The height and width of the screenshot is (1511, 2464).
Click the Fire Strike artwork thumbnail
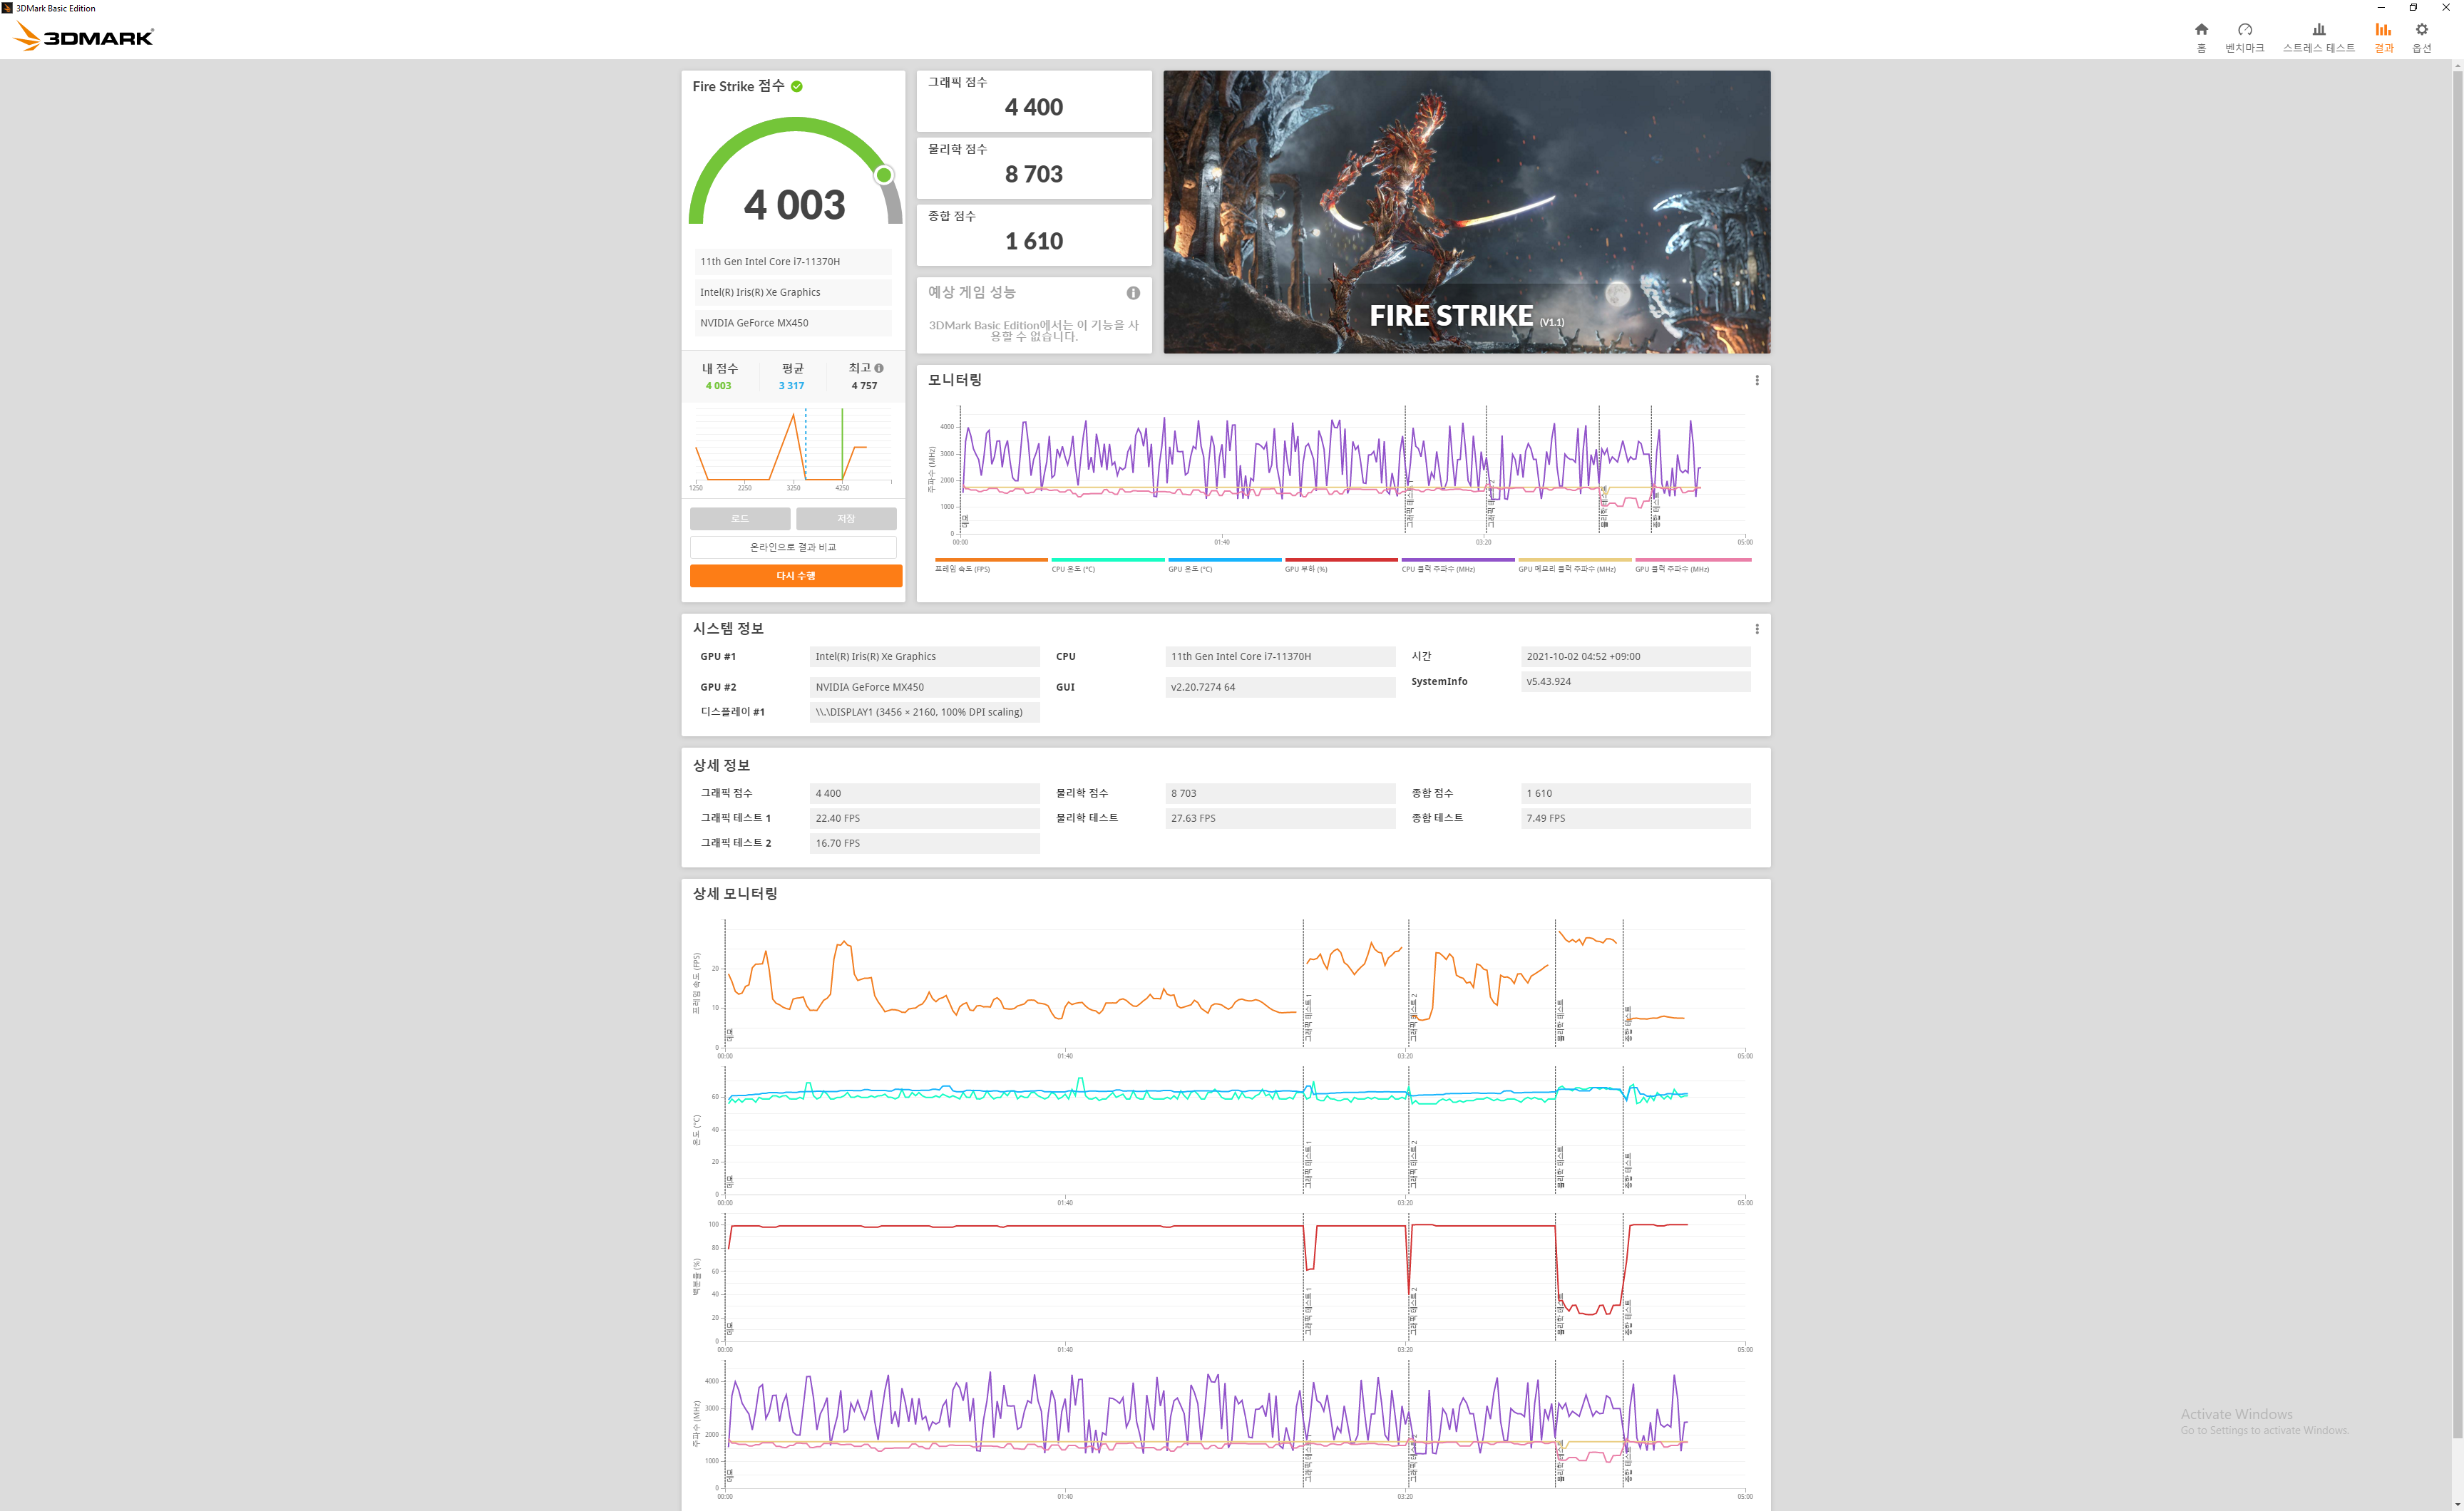point(1466,211)
